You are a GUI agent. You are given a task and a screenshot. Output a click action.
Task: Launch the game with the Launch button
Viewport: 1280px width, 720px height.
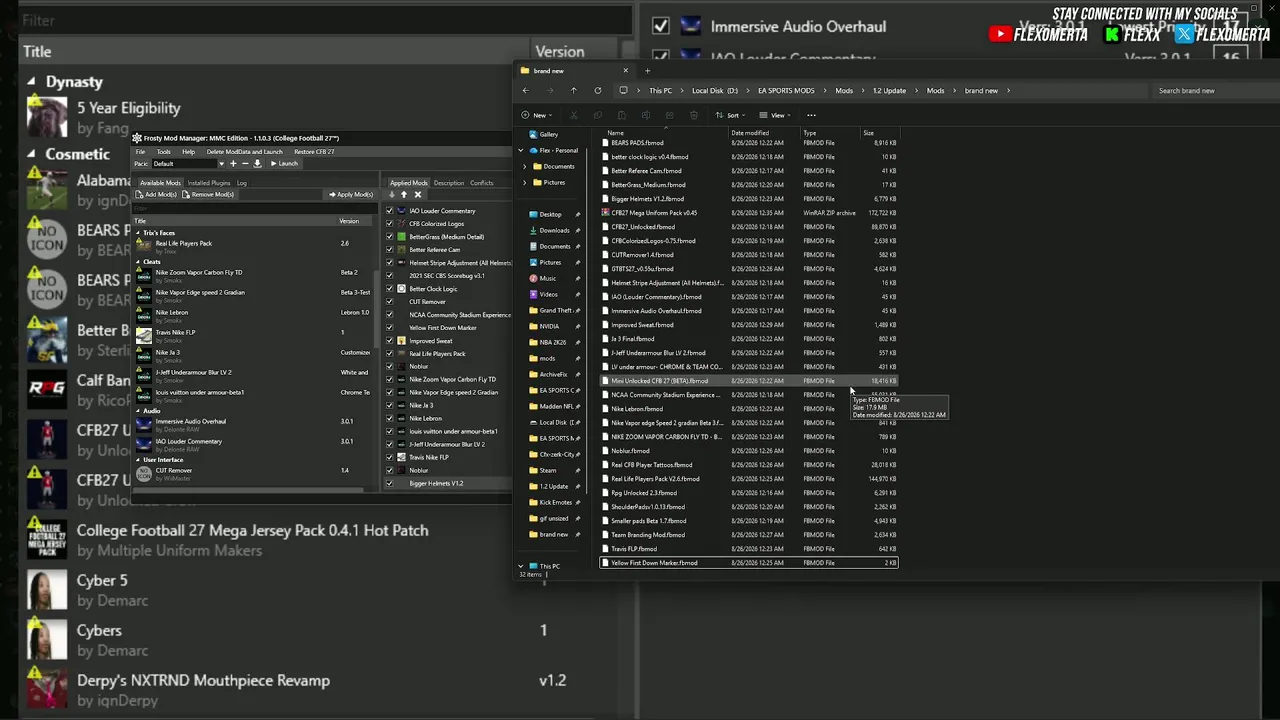[285, 164]
